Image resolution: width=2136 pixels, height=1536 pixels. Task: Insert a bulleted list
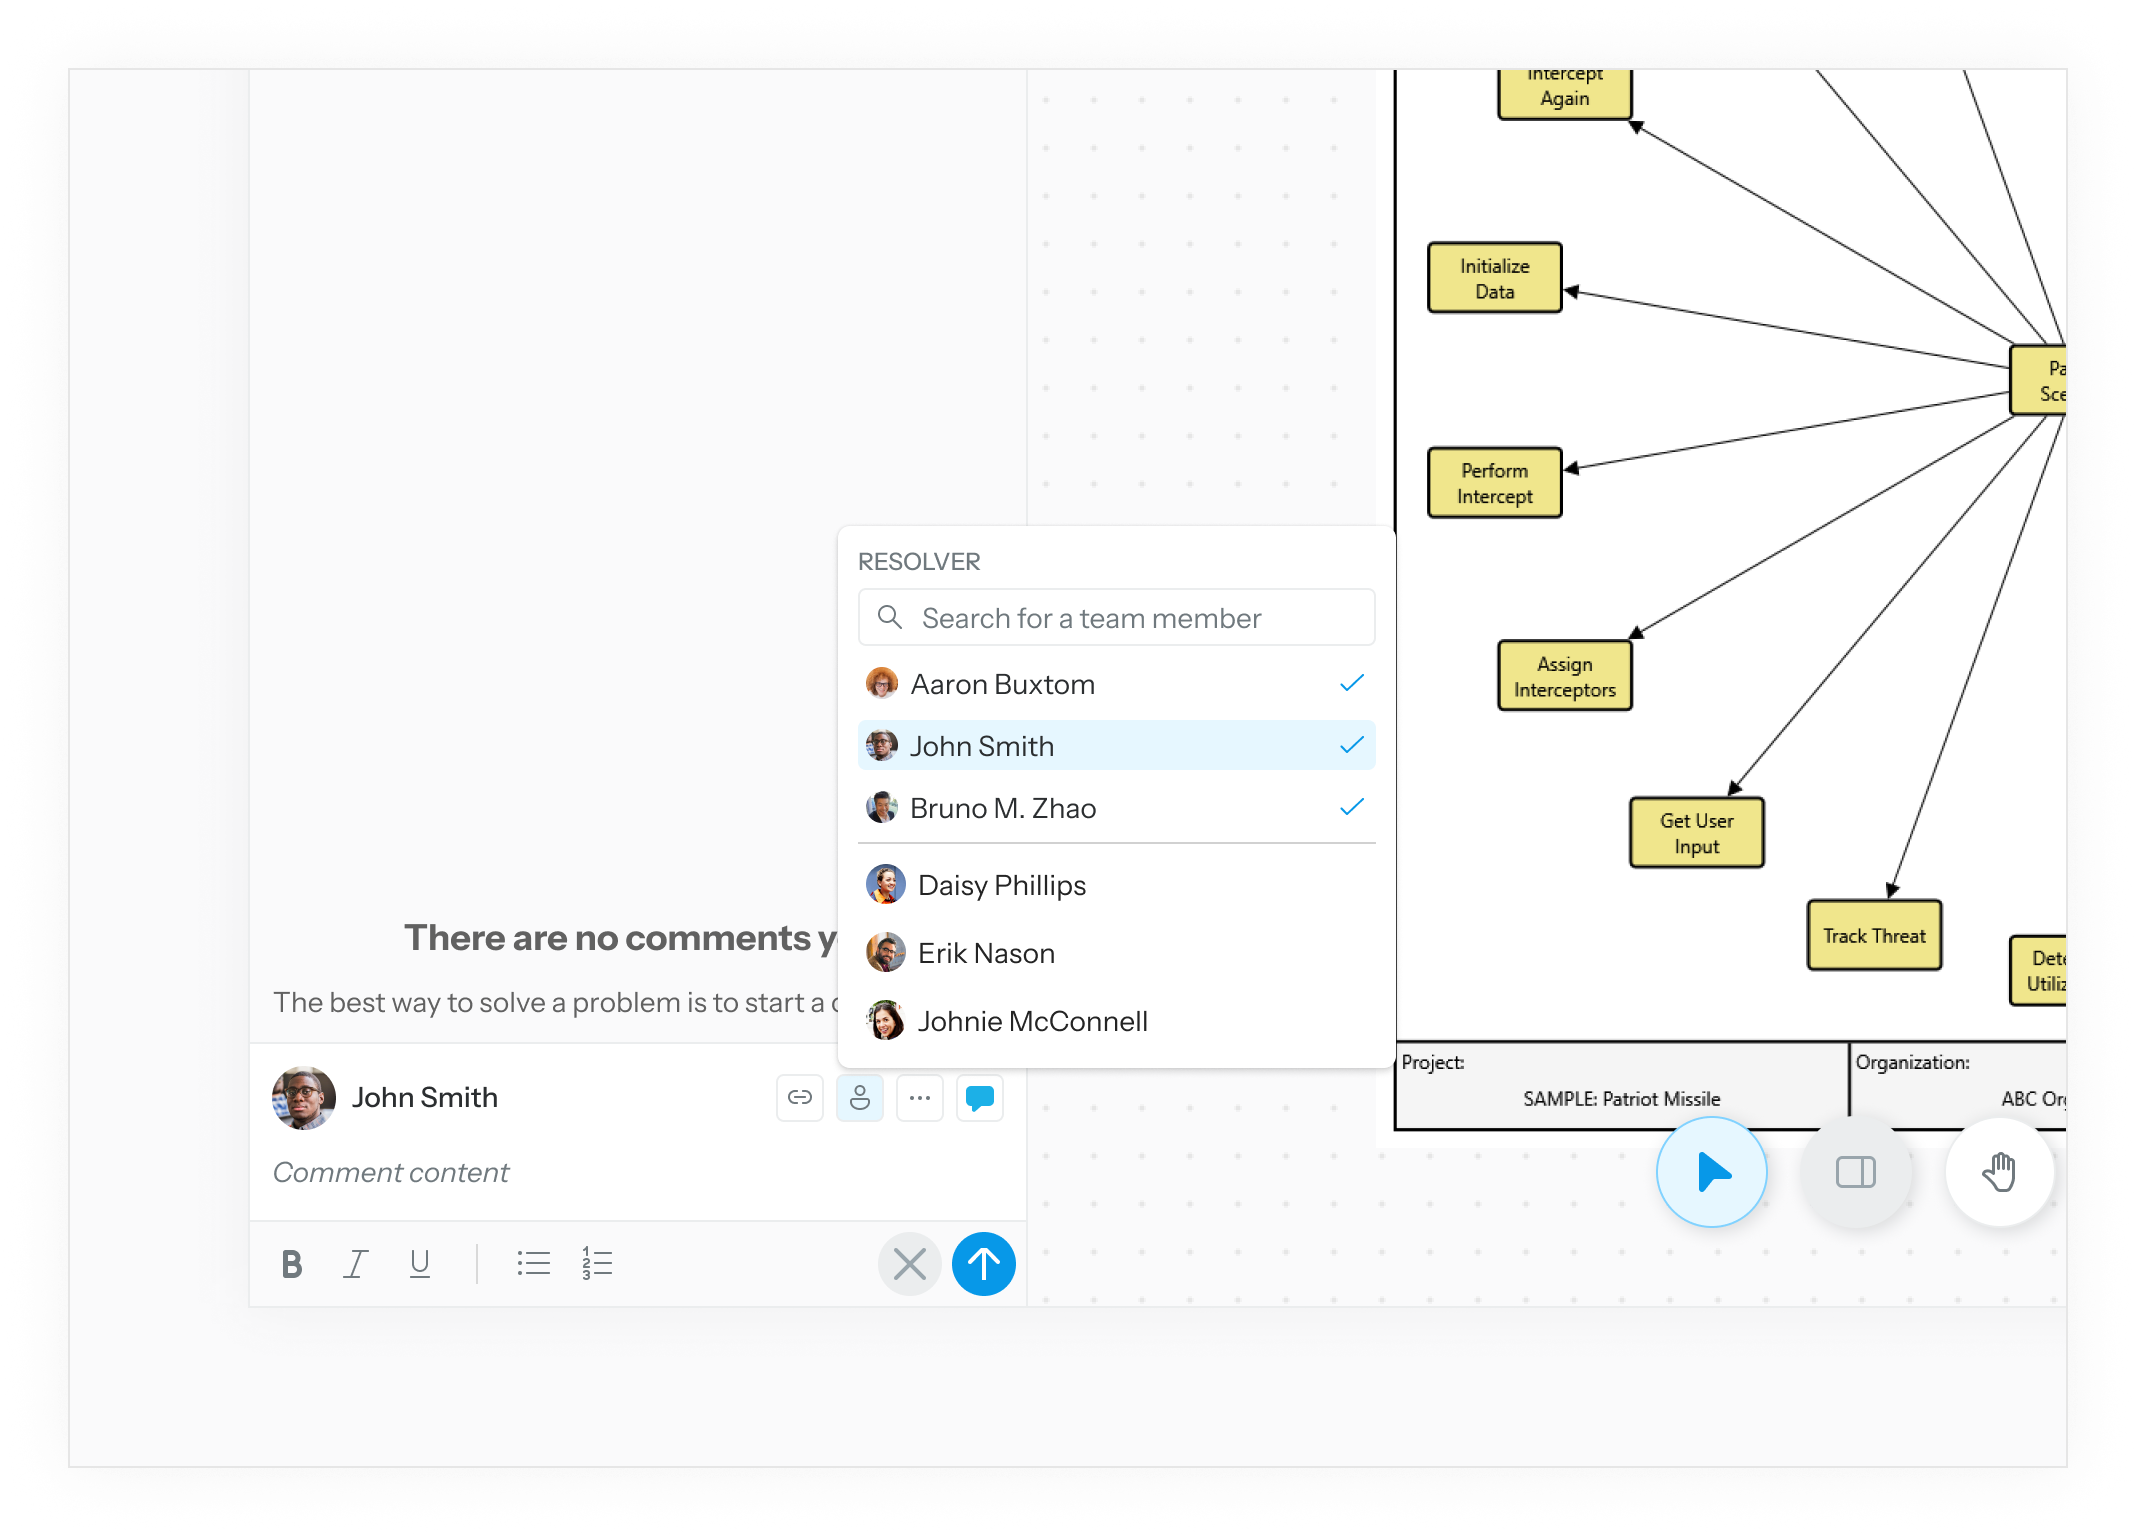[533, 1264]
